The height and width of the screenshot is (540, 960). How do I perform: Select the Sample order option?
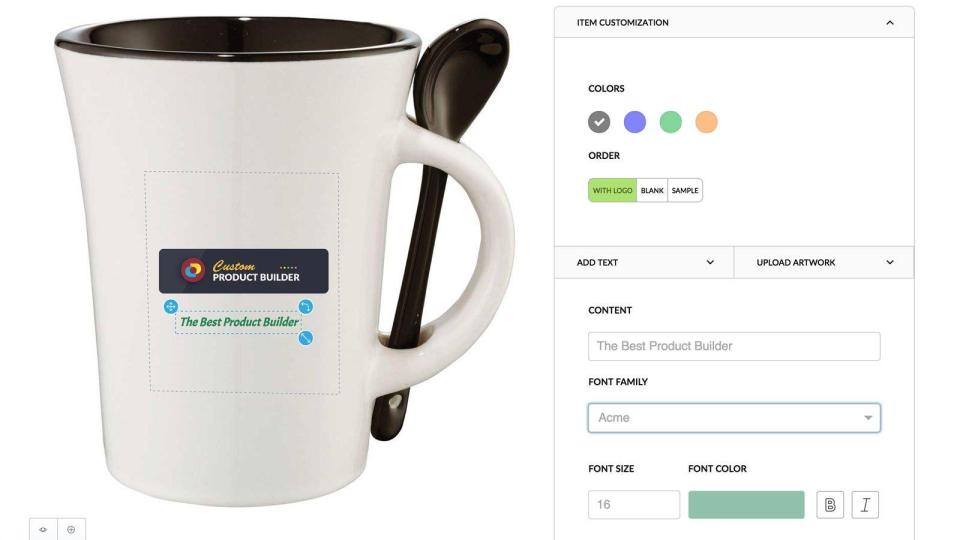[685, 190]
